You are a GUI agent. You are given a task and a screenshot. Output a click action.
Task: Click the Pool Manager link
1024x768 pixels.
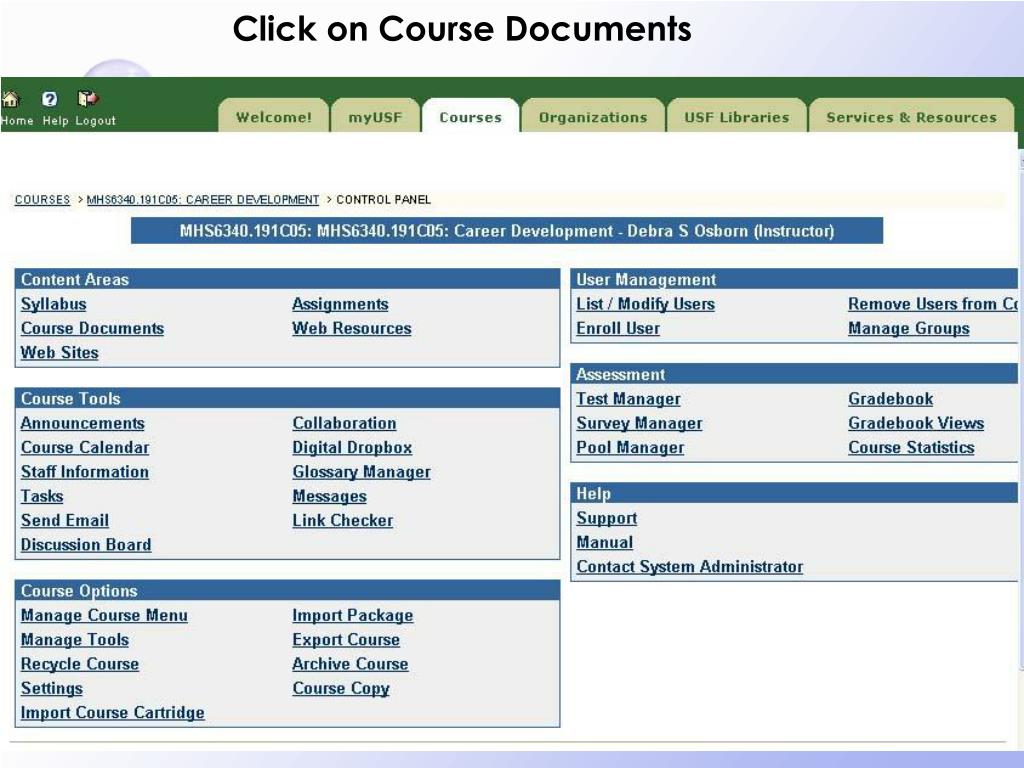pyautogui.click(x=630, y=448)
